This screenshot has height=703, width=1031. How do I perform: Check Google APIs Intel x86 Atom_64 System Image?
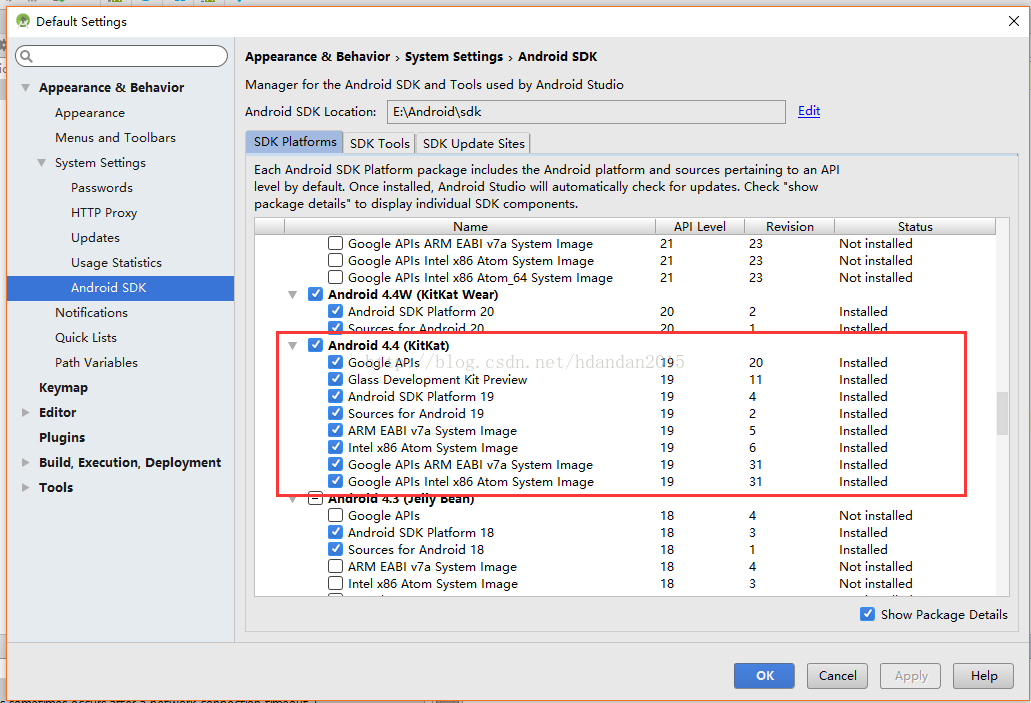335,277
